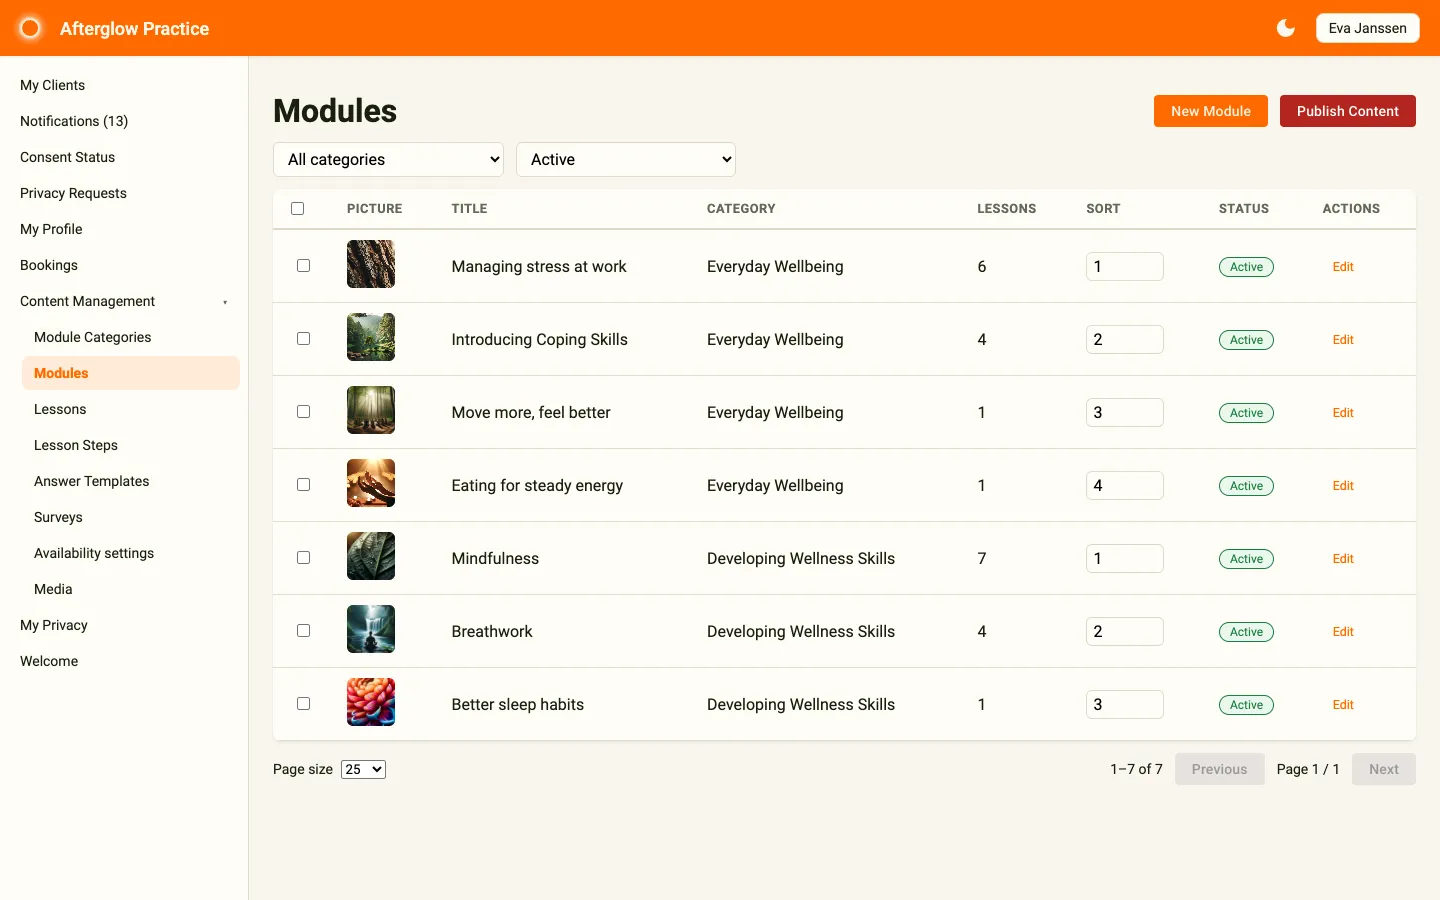Click the Previous page button

tap(1219, 769)
